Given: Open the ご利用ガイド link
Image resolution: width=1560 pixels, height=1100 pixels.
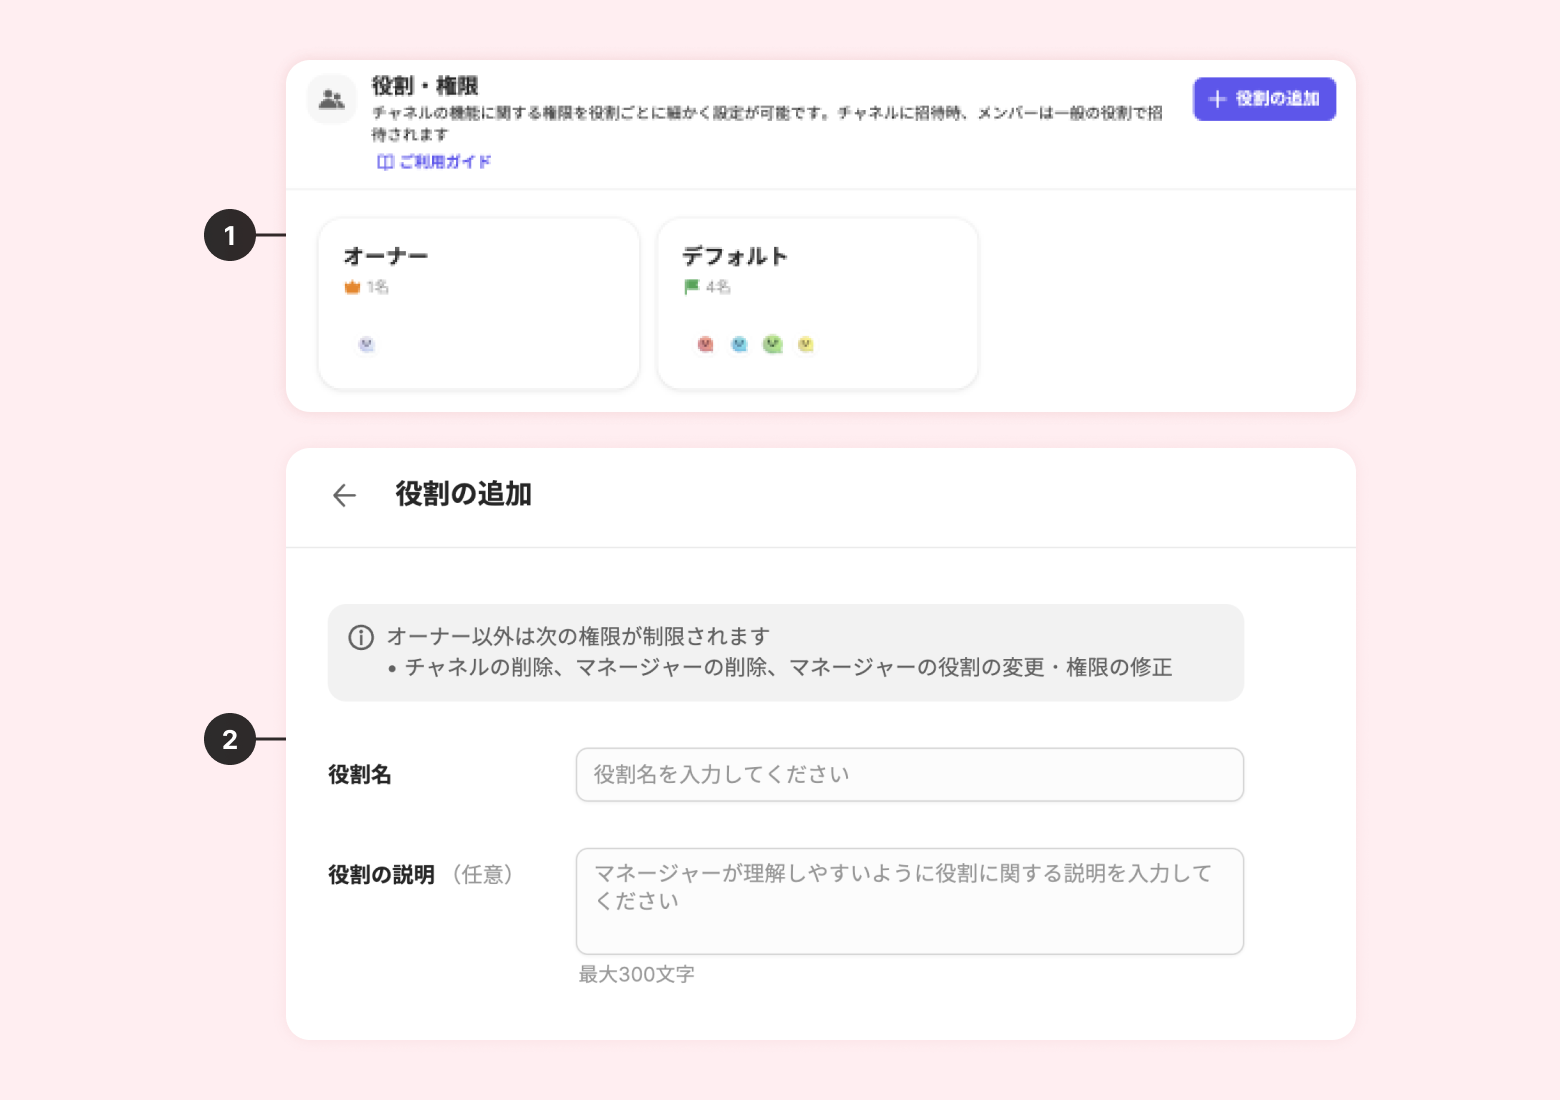Looking at the screenshot, I should [x=435, y=162].
